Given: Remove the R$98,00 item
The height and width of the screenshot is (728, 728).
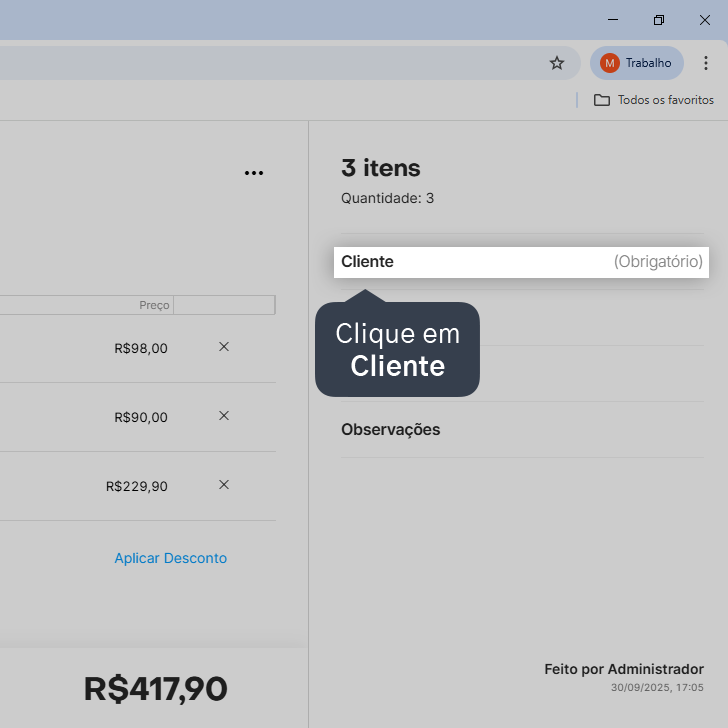Looking at the screenshot, I should point(224,347).
